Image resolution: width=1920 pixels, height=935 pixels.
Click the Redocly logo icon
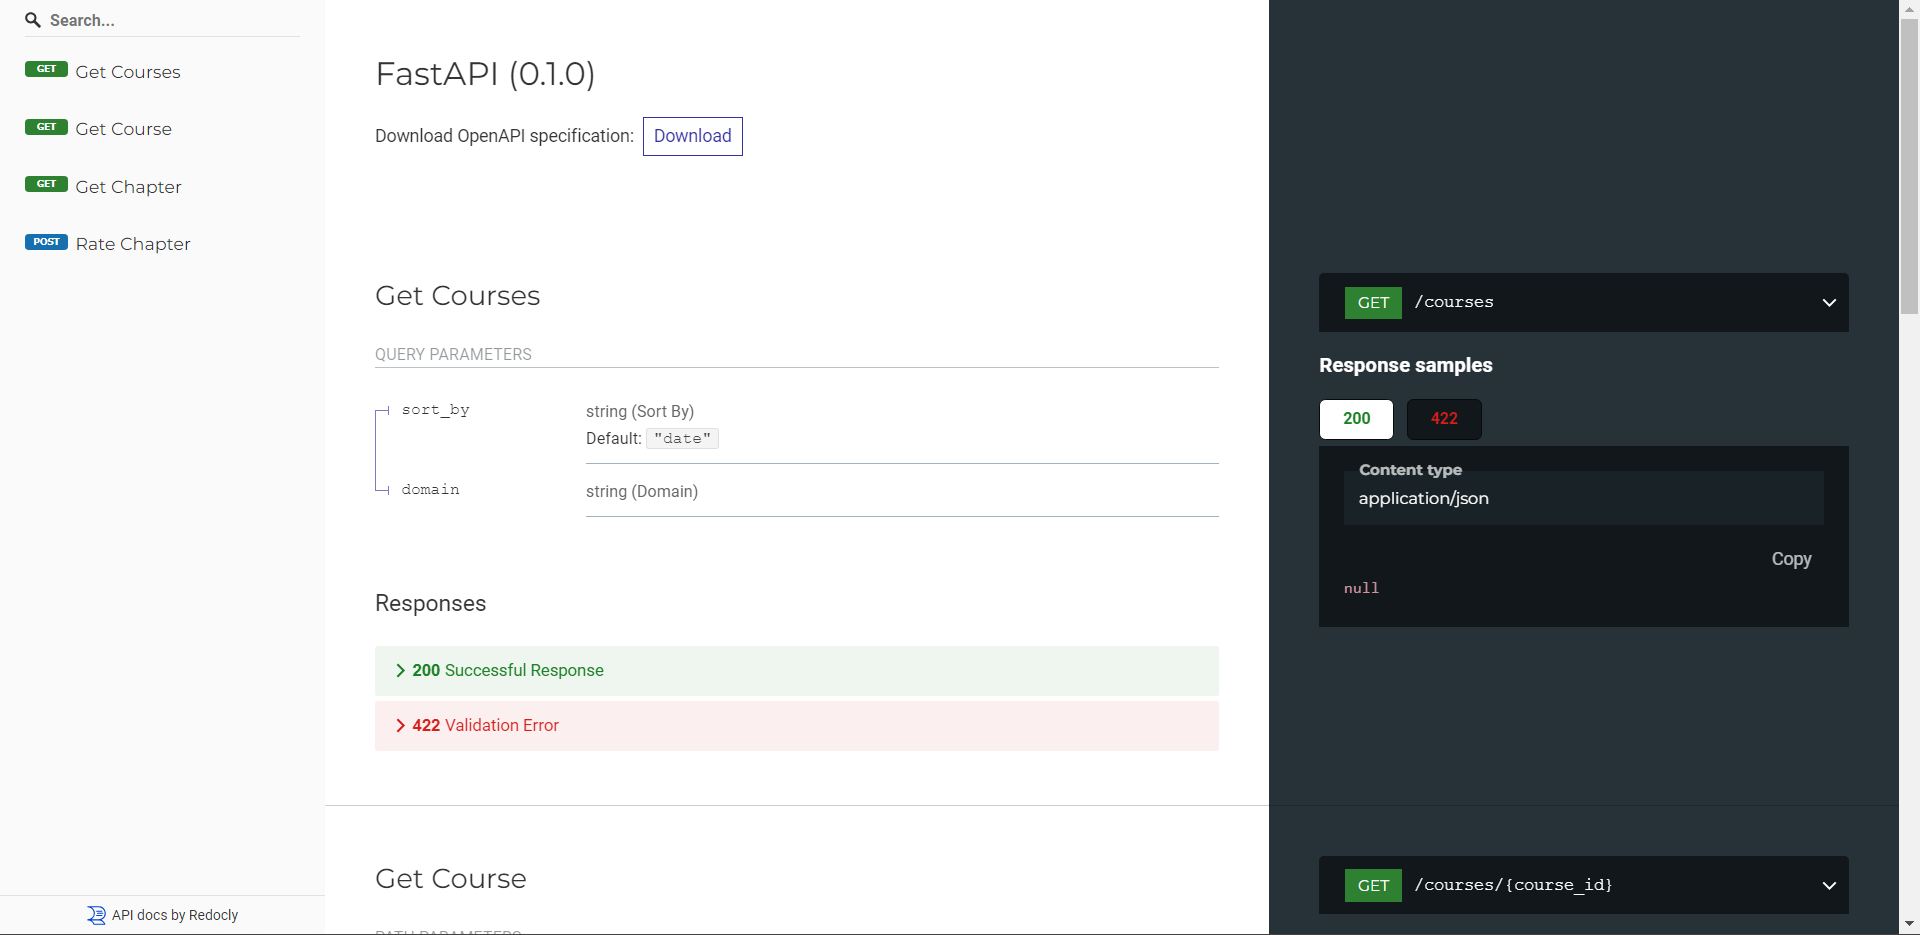coord(96,915)
